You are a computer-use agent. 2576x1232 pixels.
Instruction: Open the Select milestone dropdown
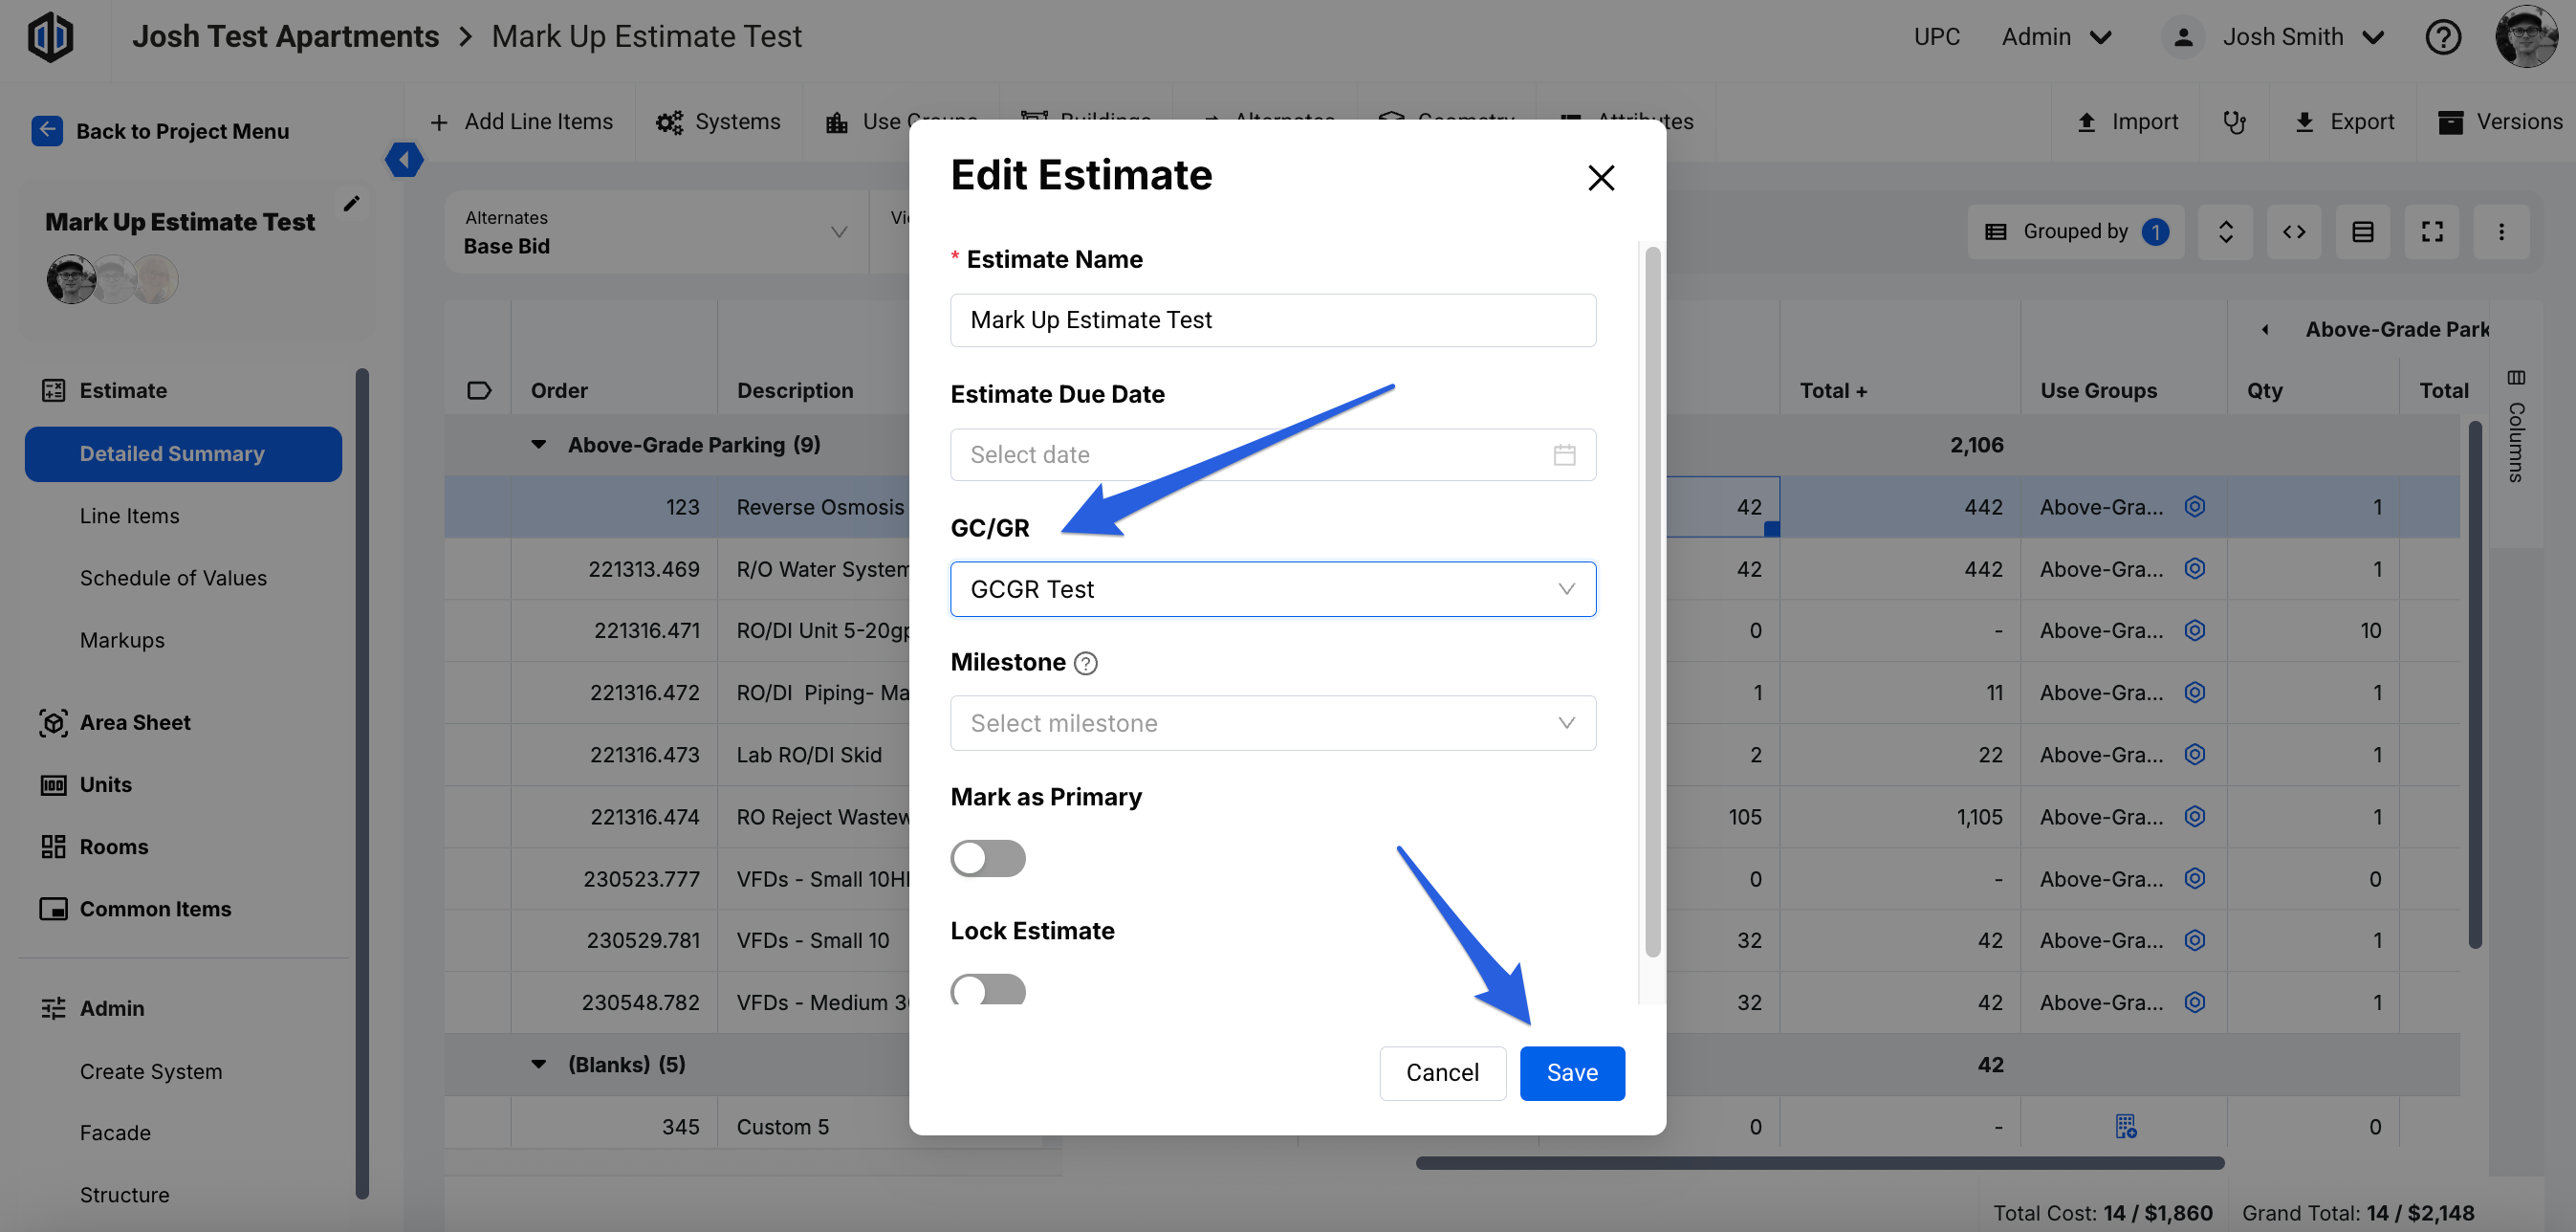coord(1272,723)
